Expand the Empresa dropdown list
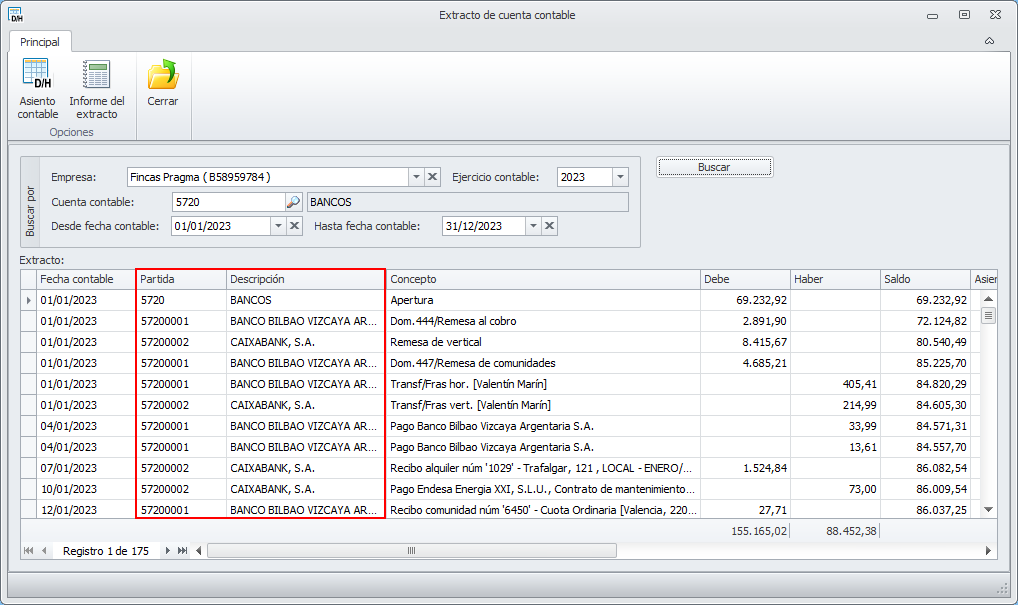This screenshot has height=605, width=1018. tap(416, 177)
